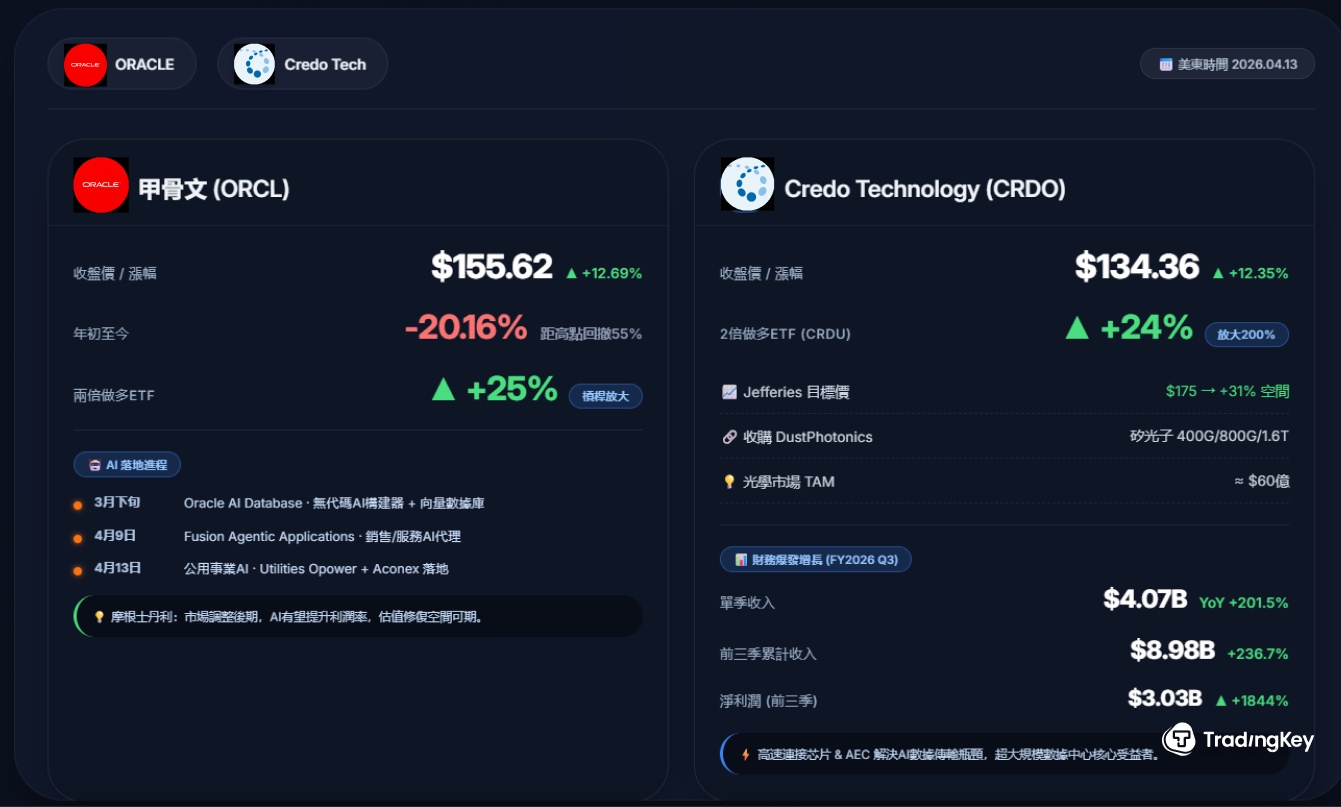Click the lightbulb icon in 摩根士丹利 note
Image resolution: width=1341 pixels, height=807 pixels.
coord(99,617)
